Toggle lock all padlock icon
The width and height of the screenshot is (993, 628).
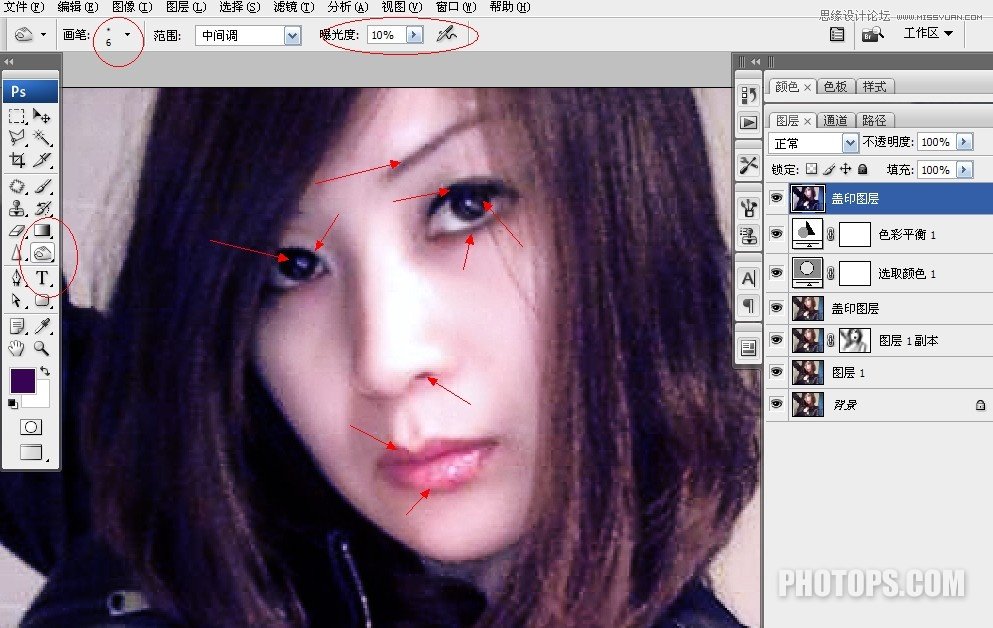(x=863, y=169)
